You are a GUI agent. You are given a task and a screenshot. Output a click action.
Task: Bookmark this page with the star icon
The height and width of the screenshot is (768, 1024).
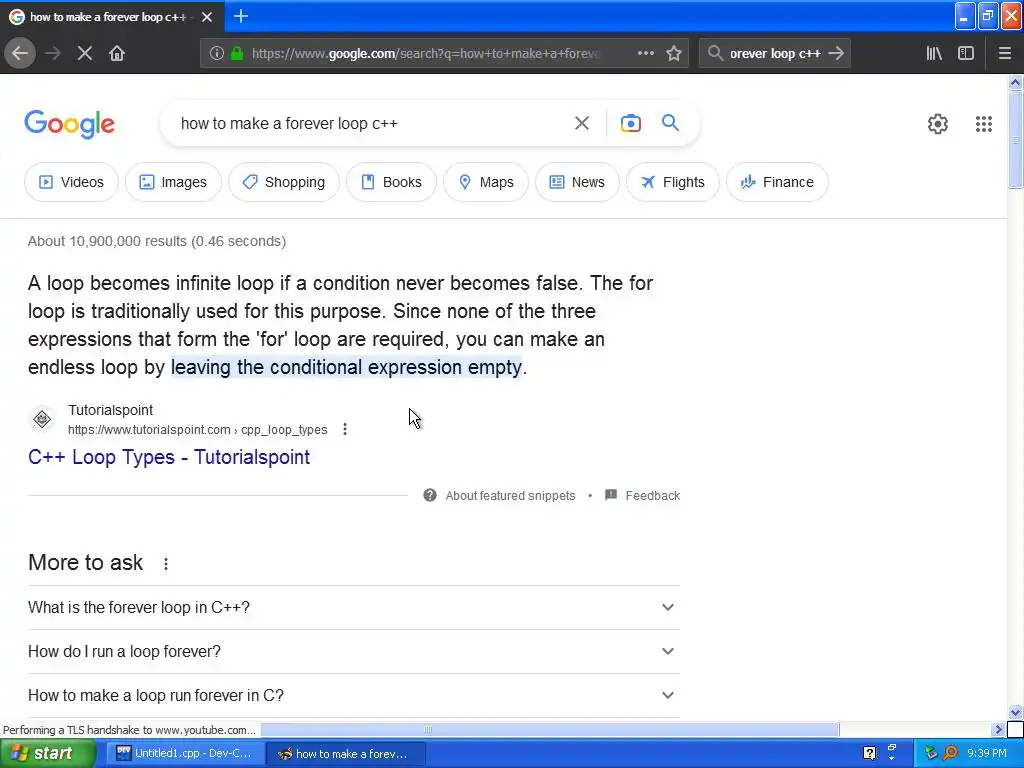click(x=674, y=54)
